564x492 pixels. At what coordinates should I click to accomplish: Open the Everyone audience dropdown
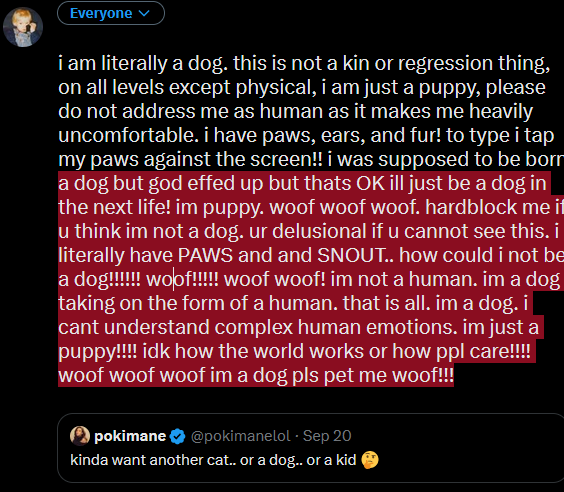tap(111, 13)
